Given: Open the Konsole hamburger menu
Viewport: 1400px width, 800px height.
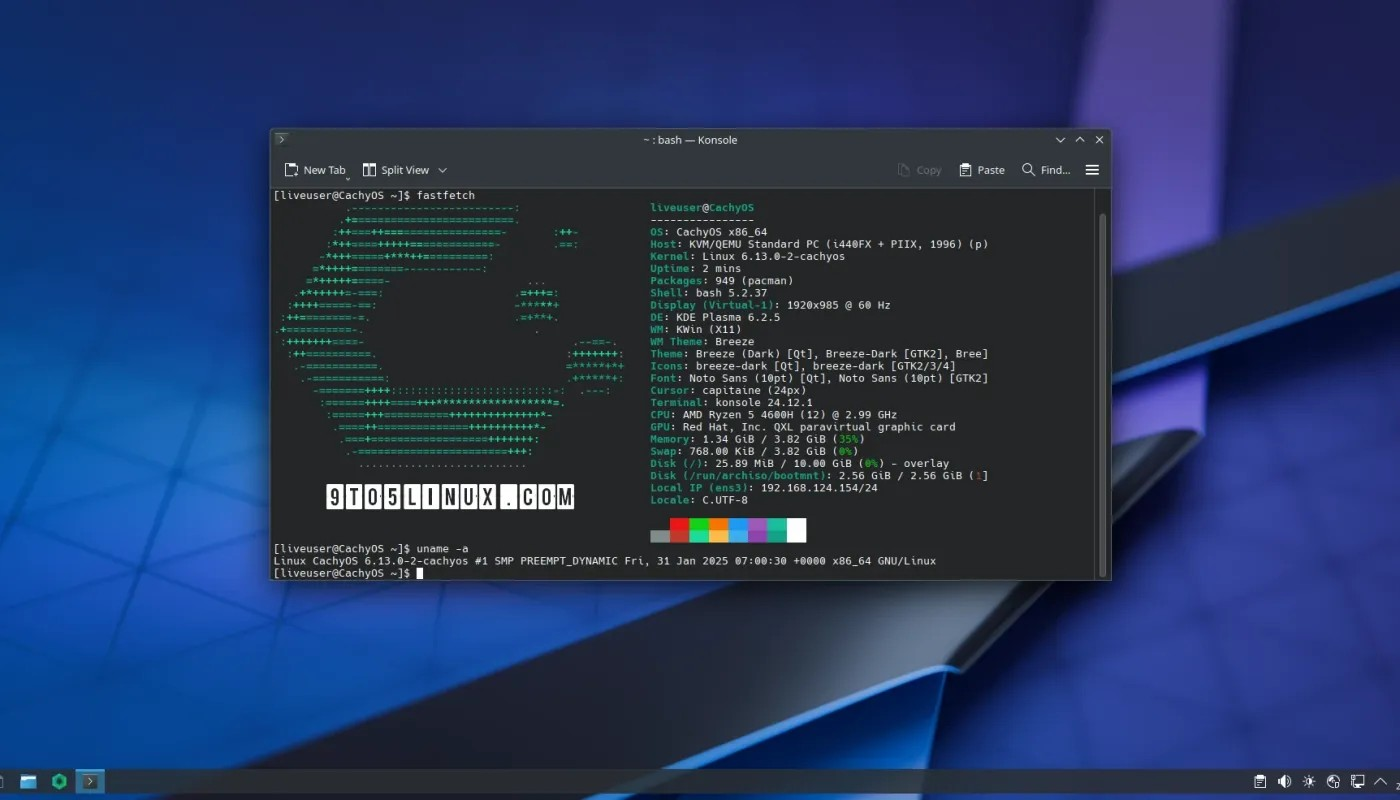Looking at the screenshot, I should coord(1091,170).
